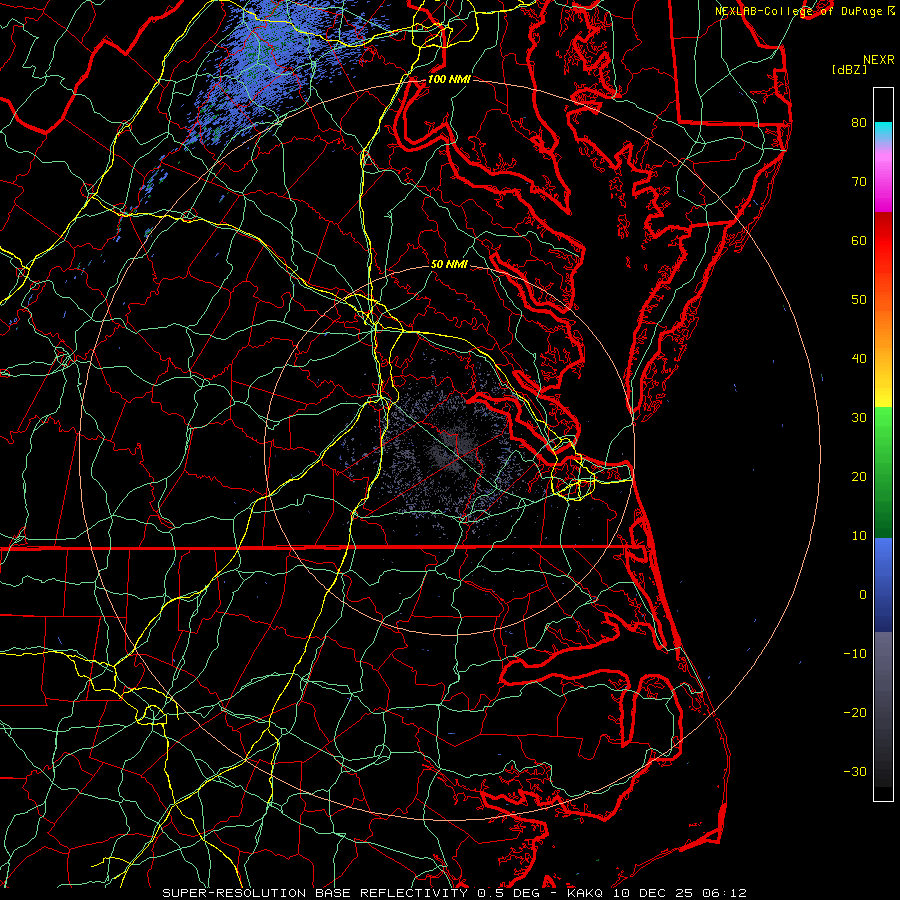Viewport: 900px width, 900px height.
Task: Click the [dBZ] units label
Action: (x=849, y=70)
